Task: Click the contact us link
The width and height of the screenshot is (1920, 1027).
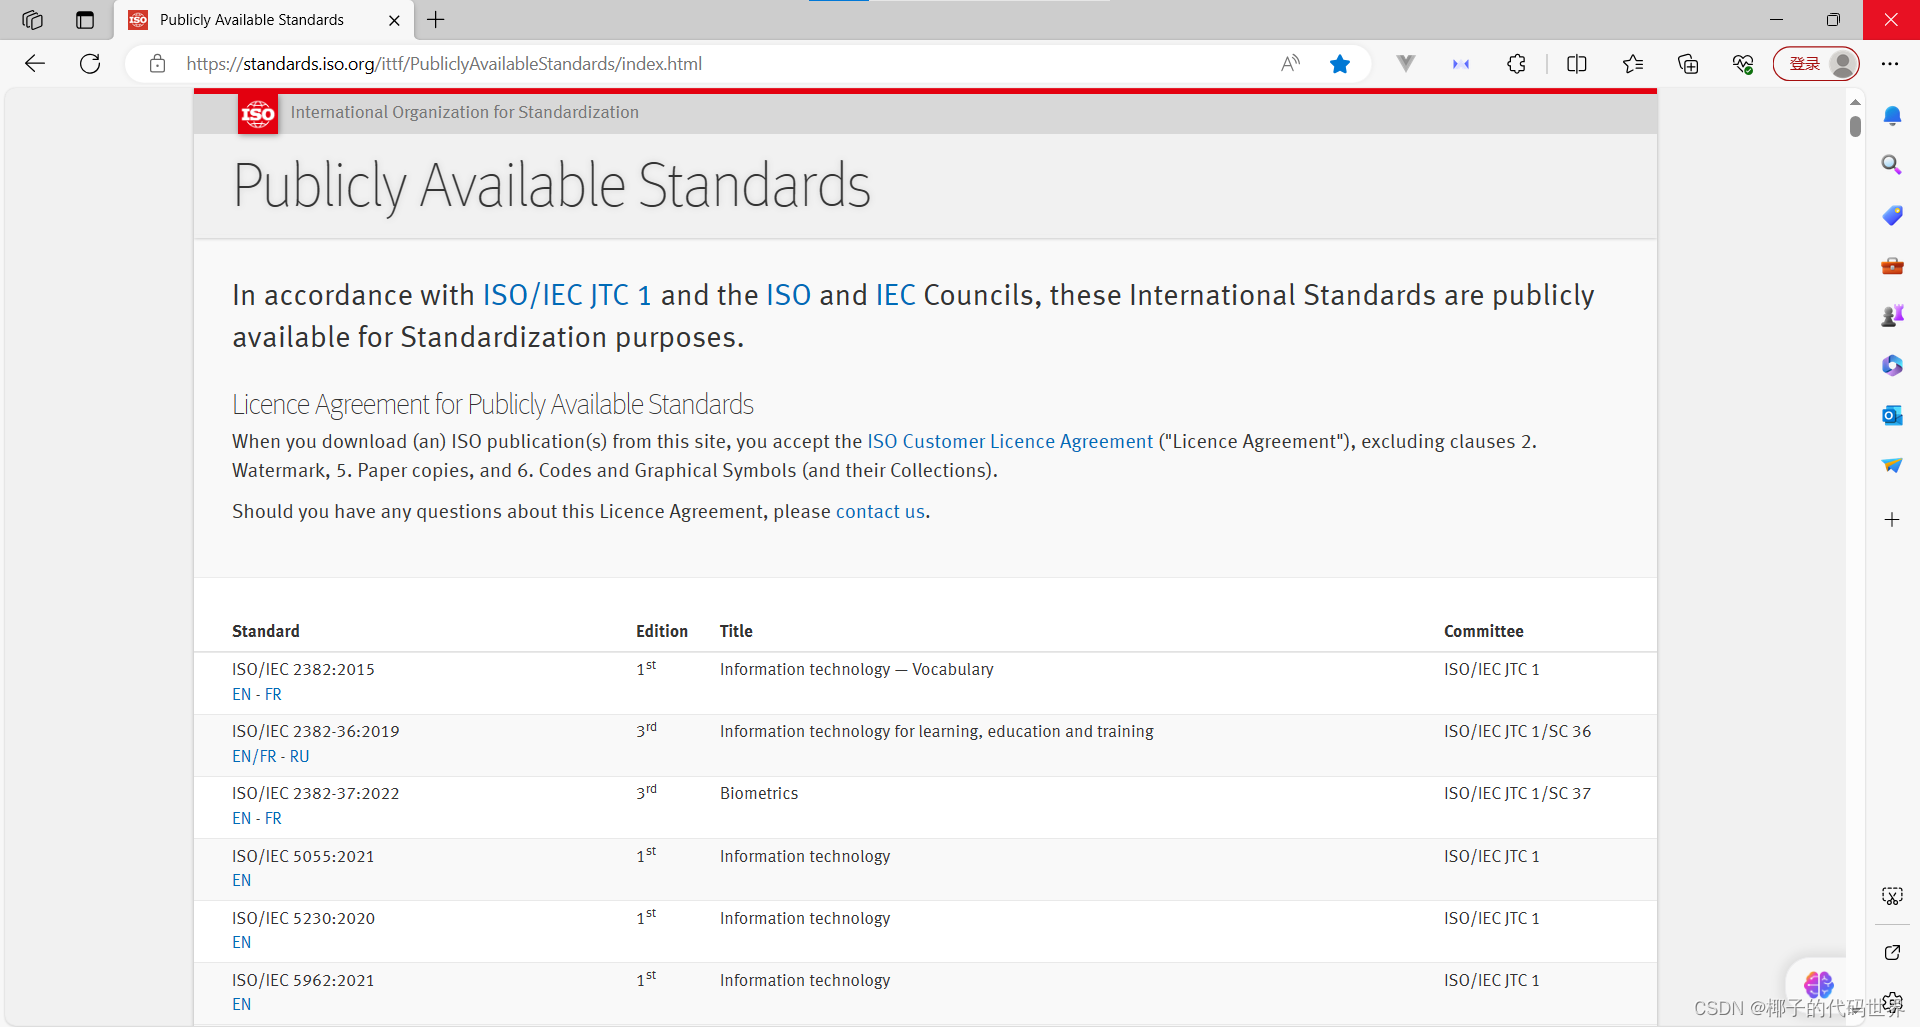Action: (x=880, y=511)
